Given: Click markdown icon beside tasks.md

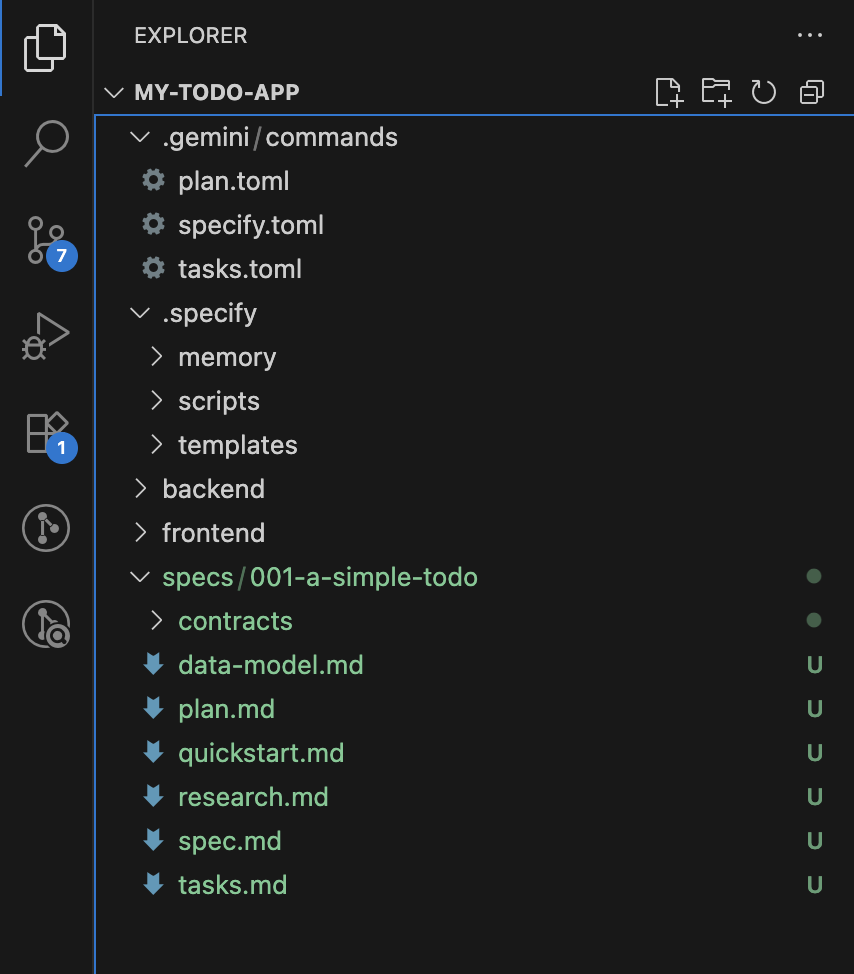Looking at the screenshot, I should click(x=153, y=885).
